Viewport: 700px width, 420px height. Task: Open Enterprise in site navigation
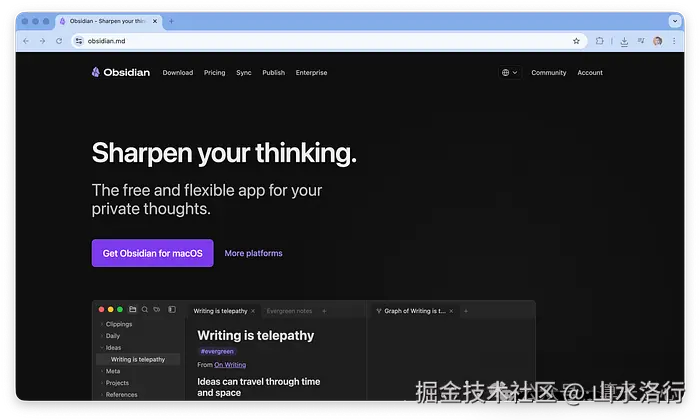pos(311,72)
